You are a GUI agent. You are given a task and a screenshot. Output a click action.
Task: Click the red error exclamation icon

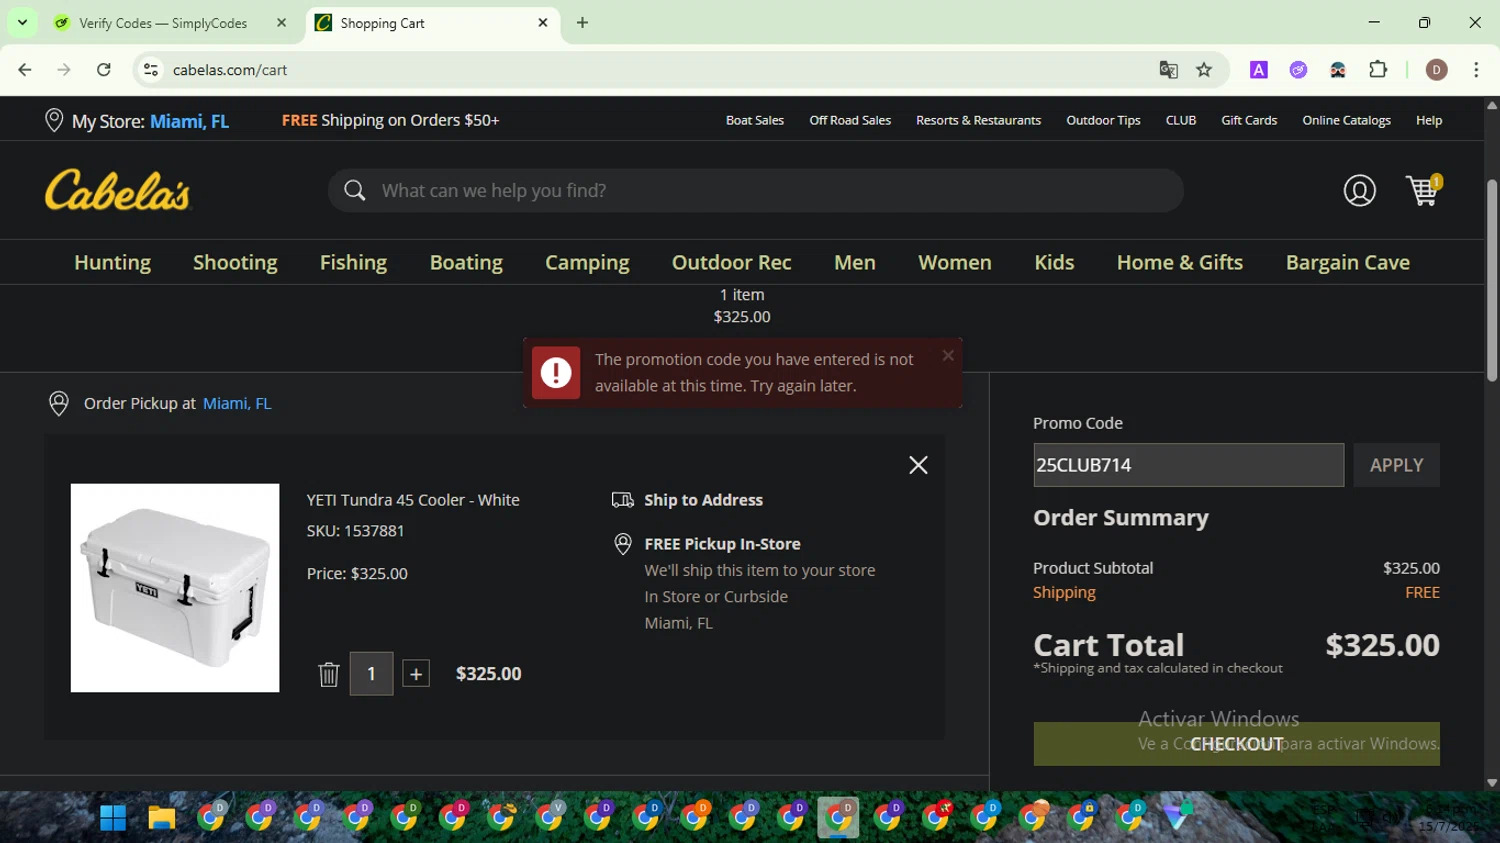coord(556,373)
